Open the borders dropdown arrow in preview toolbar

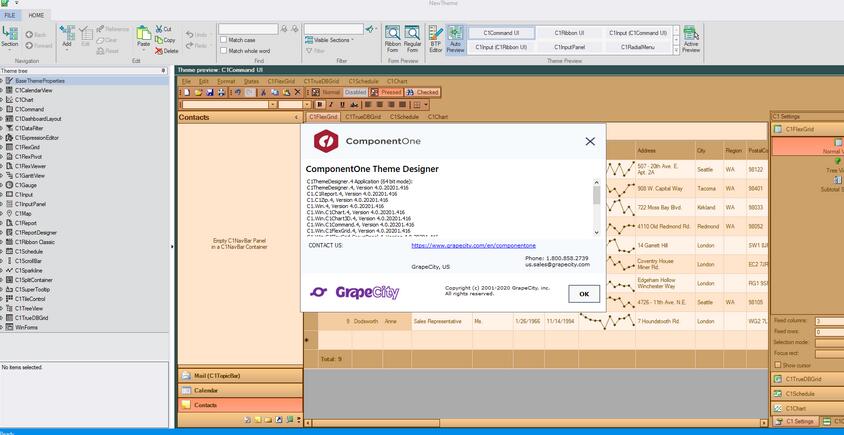[426, 104]
